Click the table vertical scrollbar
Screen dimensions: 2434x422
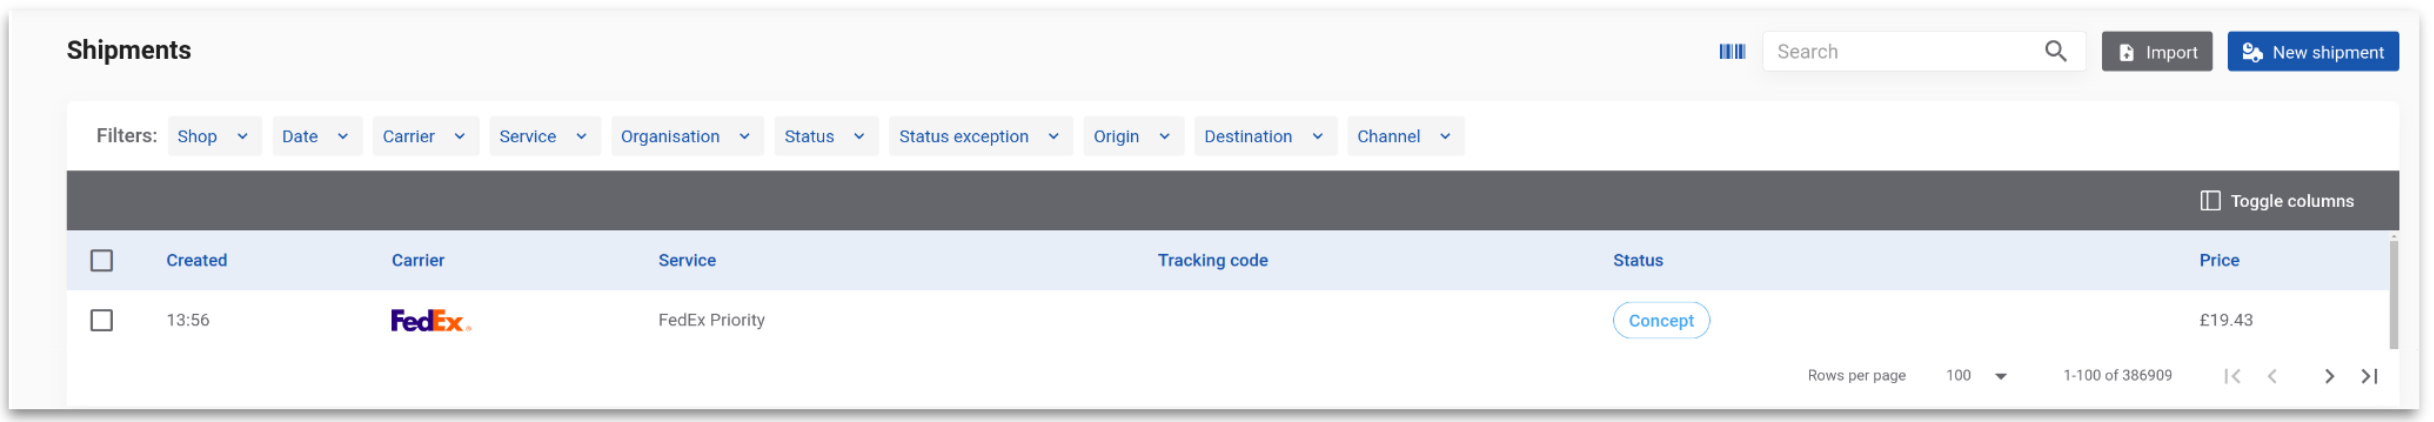pos(2392,295)
